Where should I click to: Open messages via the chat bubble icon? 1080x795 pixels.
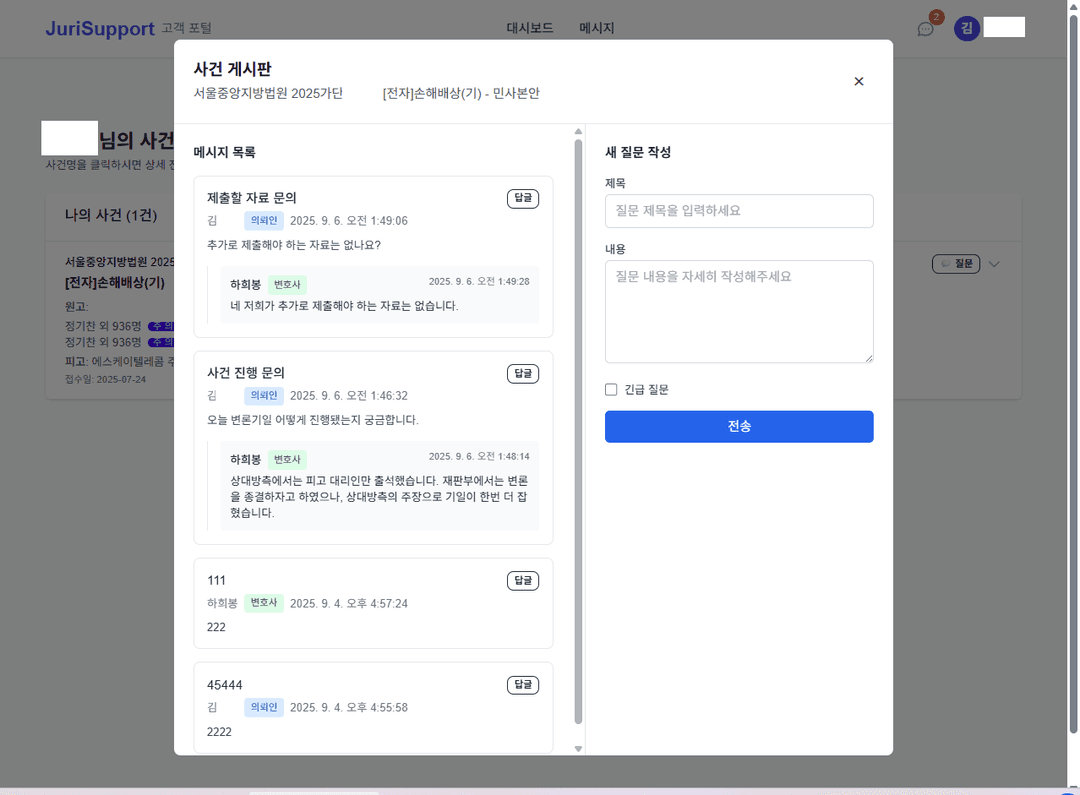(924, 29)
